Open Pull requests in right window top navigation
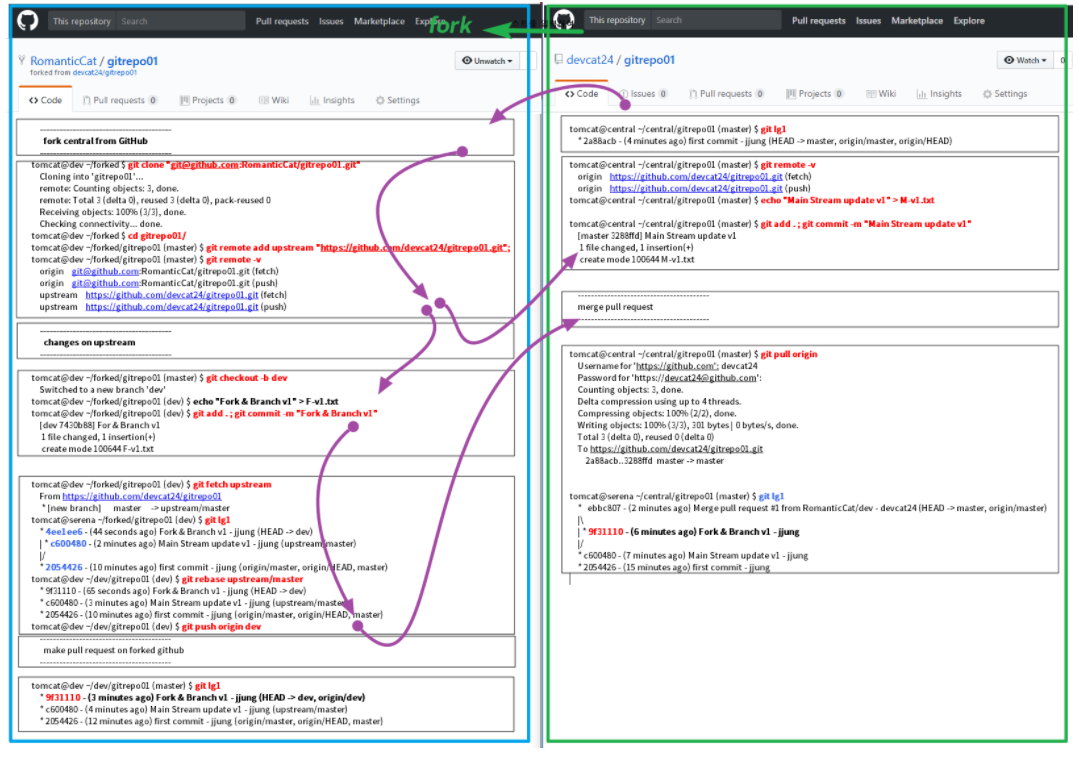The height and width of the screenshot is (757, 1078). [x=818, y=21]
